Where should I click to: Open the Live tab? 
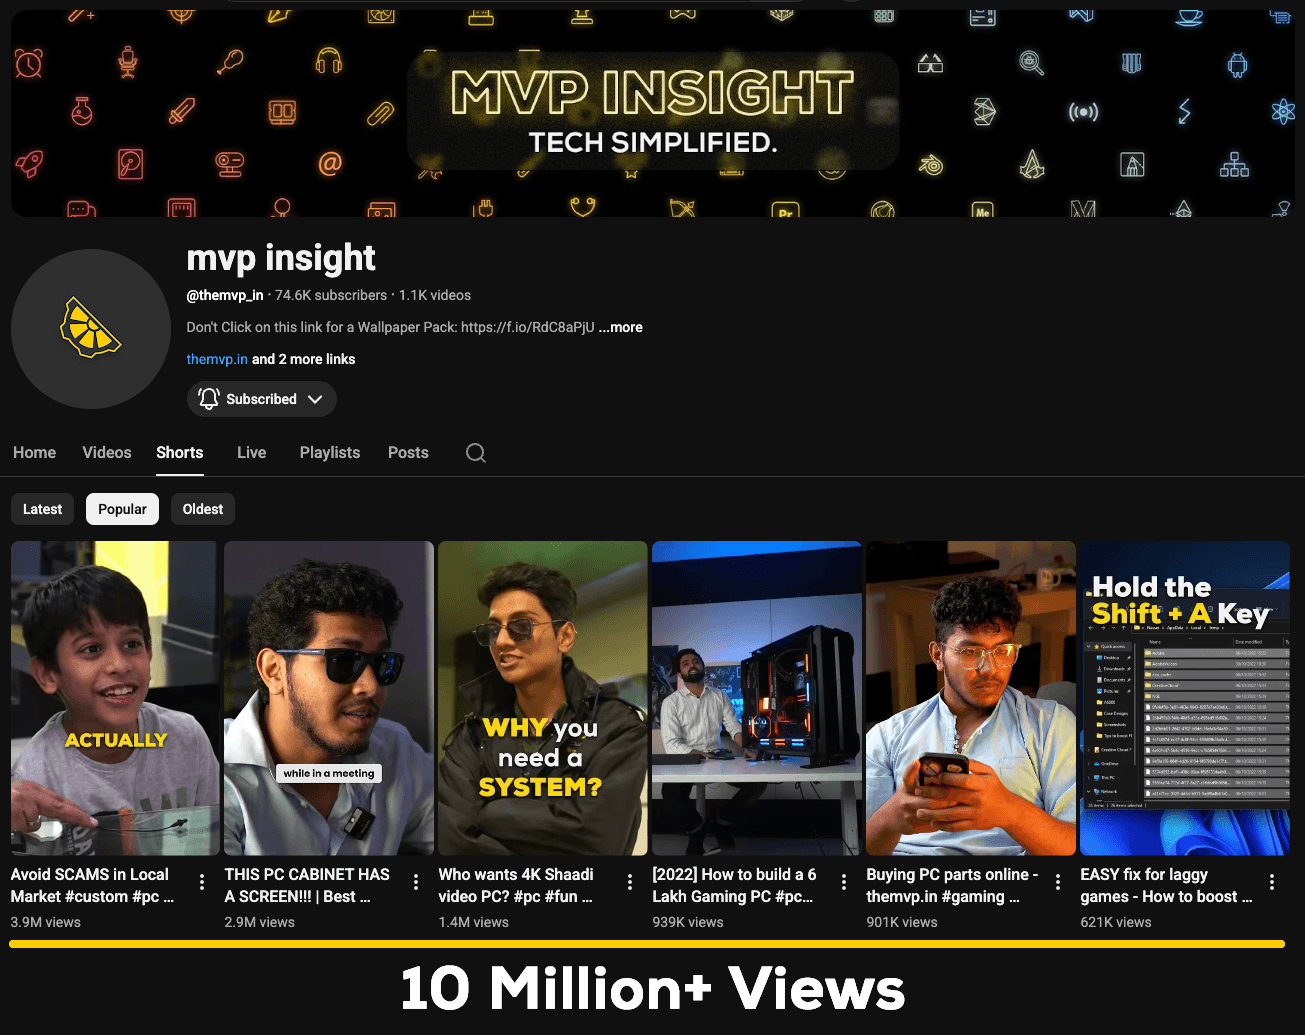[x=252, y=453]
